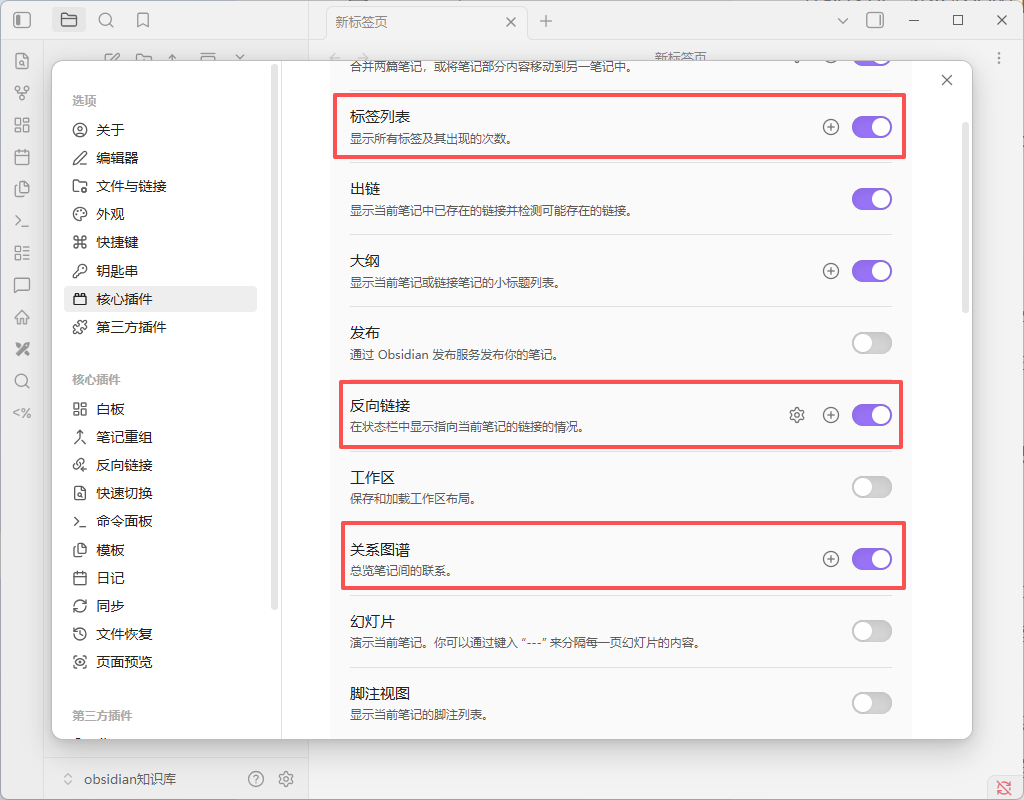
Task: Add hotkey for 反向链接 plugin
Action: [831, 415]
